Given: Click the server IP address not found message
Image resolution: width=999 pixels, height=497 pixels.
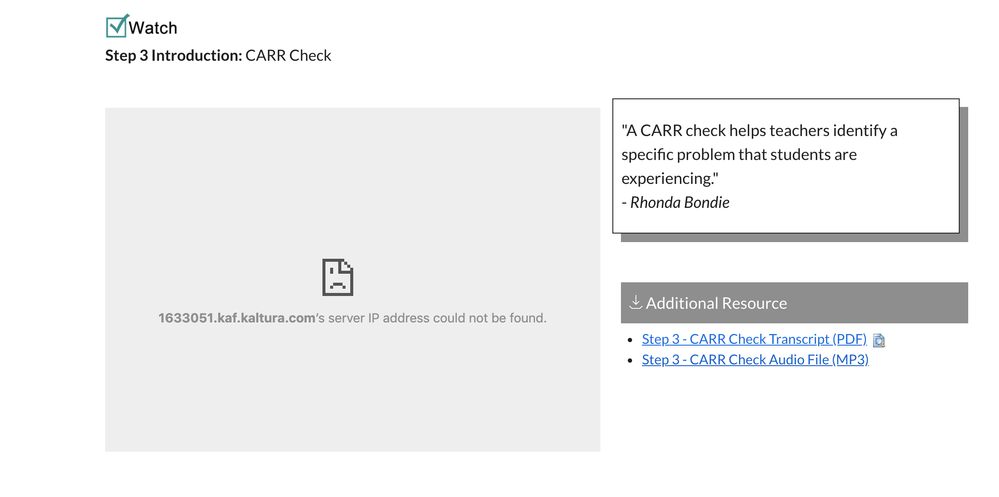Looking at the screenshot, I should coord(352,318).
